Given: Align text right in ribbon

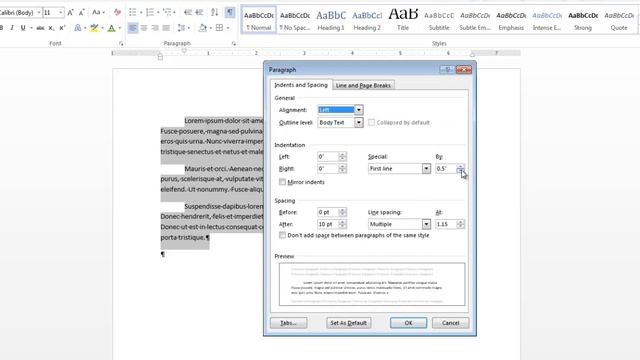Looking at the screenshot, I should [x=155, y=28].
